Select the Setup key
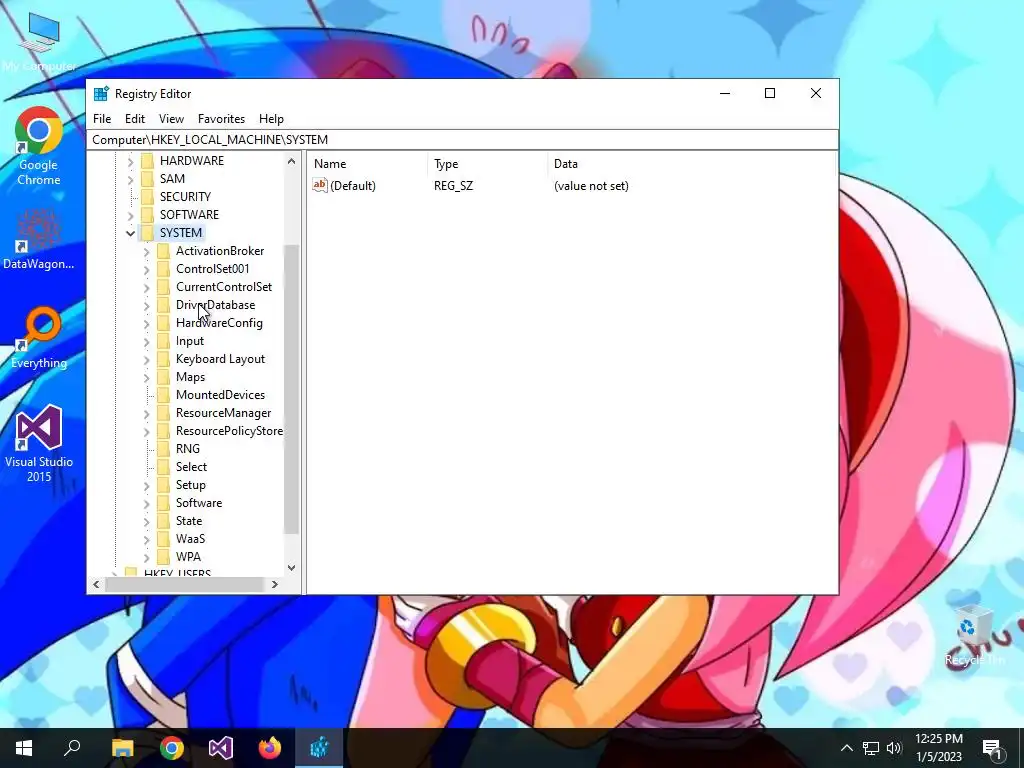1024x768 pixels. pos(191,485)
